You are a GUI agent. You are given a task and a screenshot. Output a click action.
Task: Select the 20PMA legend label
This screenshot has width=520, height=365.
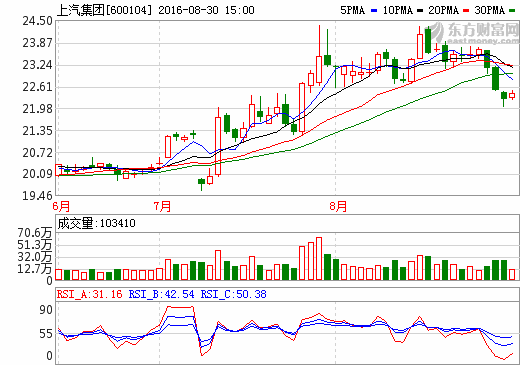click(443, 10)
